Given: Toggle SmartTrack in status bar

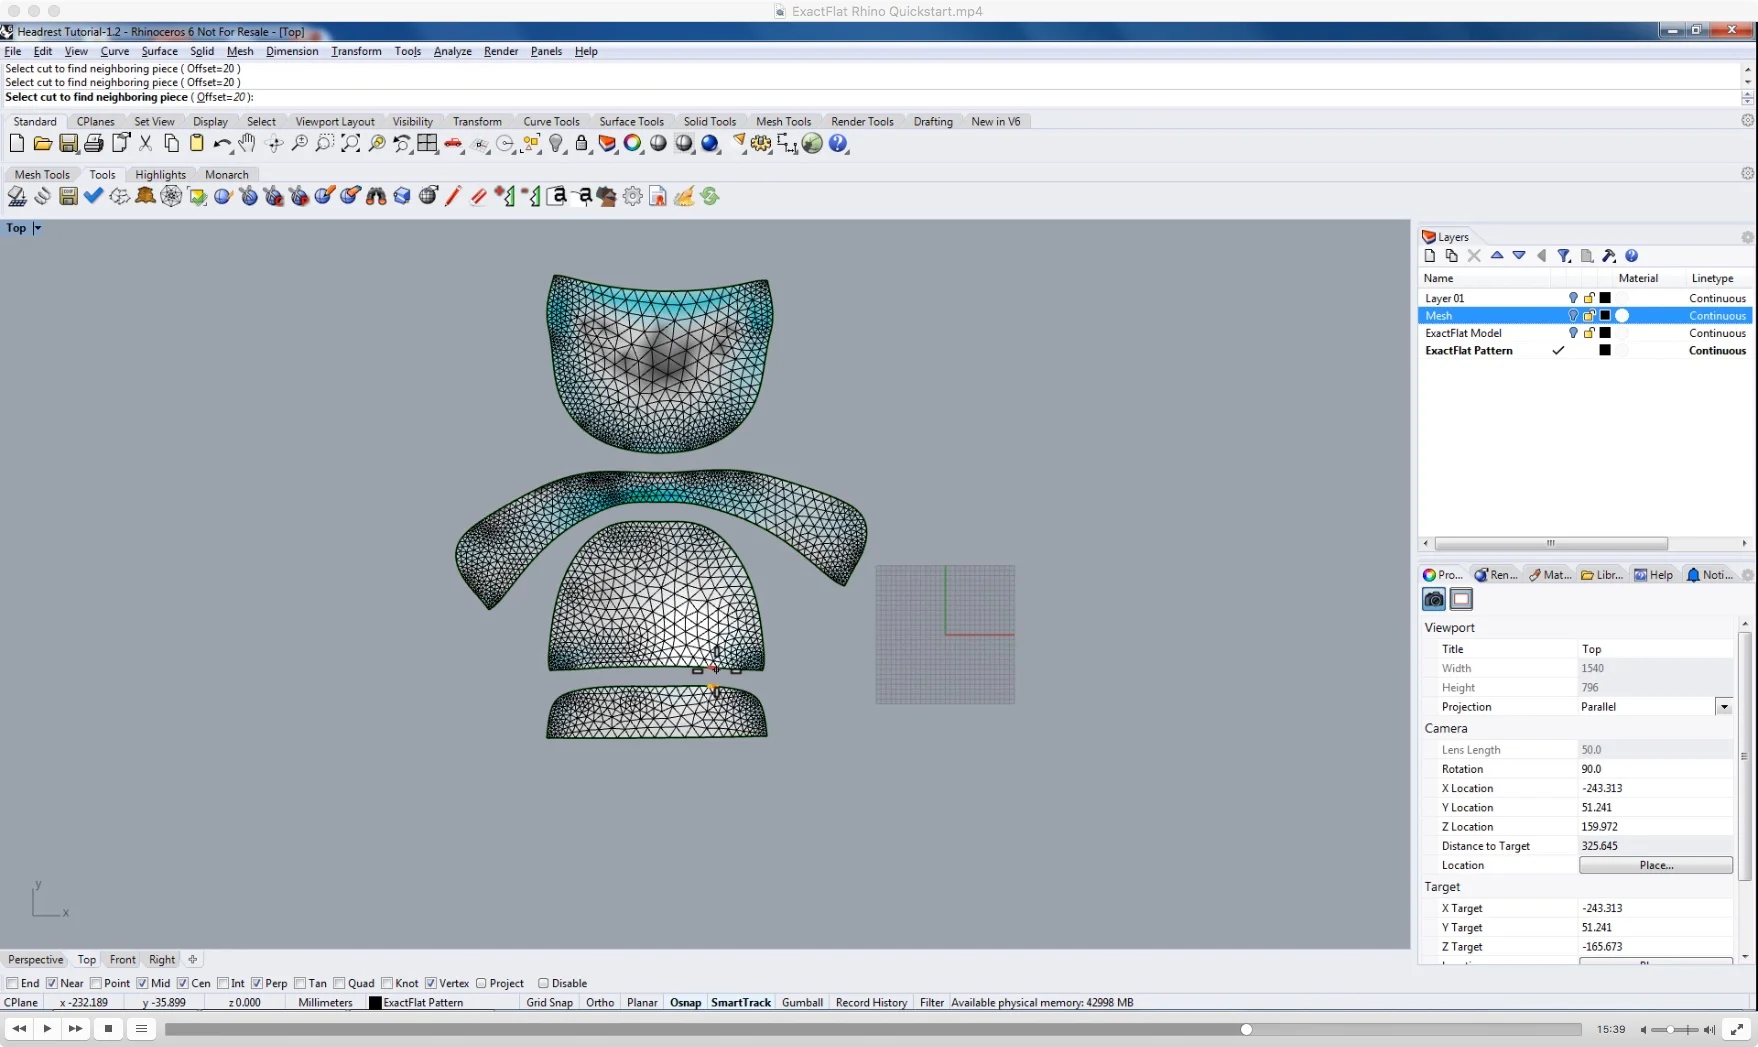Looking at the screenshot, I should 741,1002.
